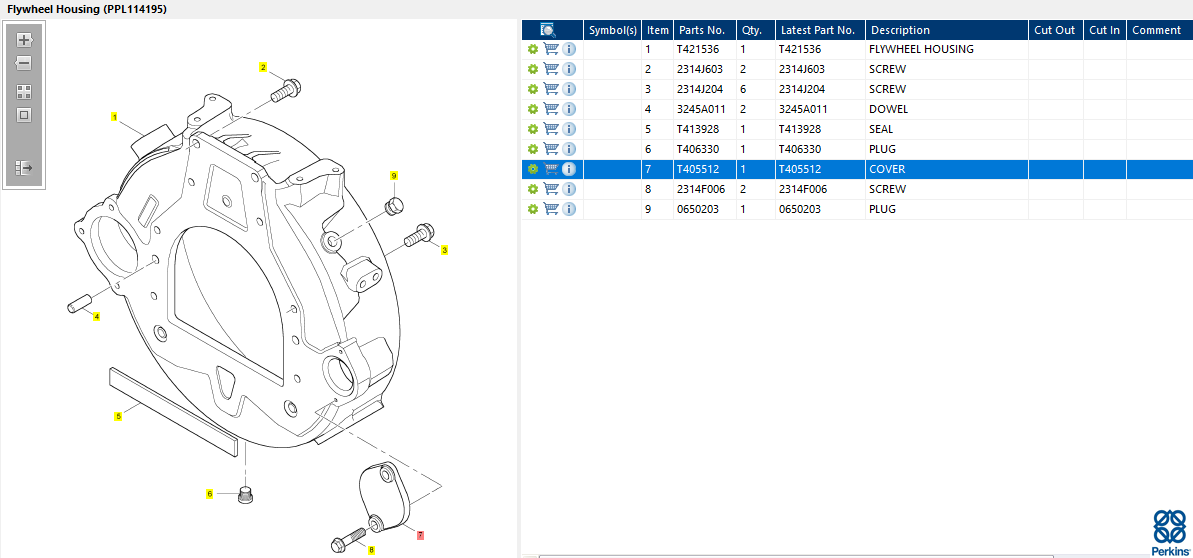Click gear icon for FLYWHEEL HOUSING row
This screenshot has height=558, width=1193.
[x=533, y=49]
